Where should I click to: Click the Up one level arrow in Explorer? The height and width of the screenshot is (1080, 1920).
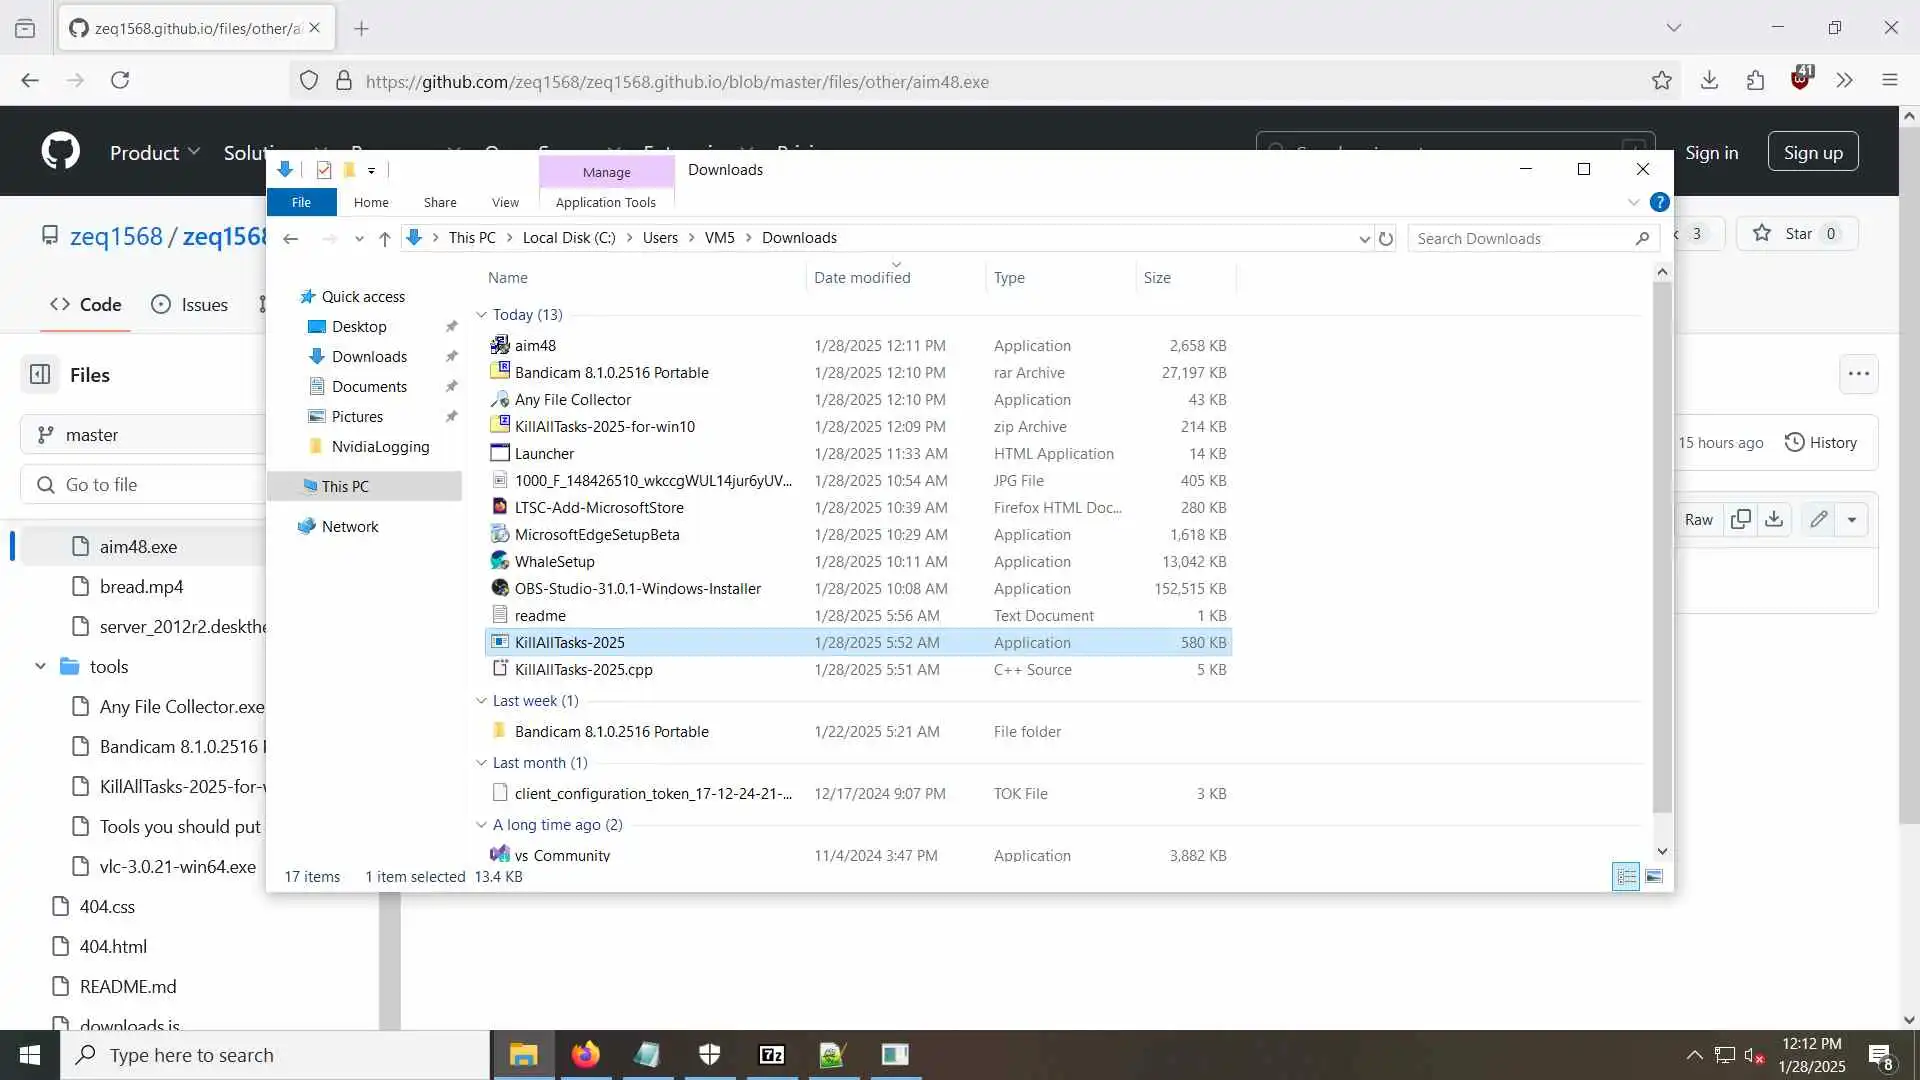[384, 239]
